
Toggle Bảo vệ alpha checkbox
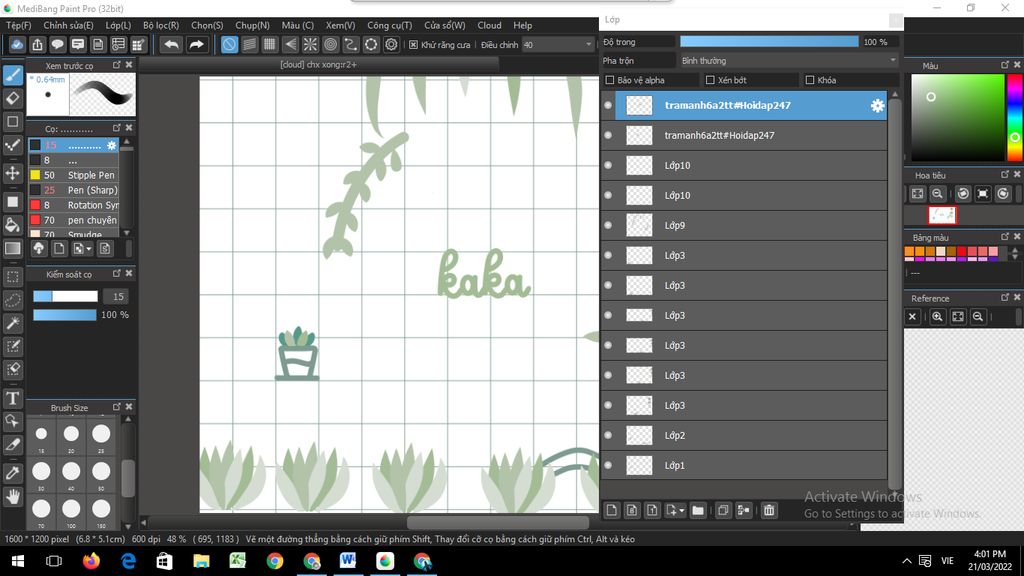click(x=610, y=80)
